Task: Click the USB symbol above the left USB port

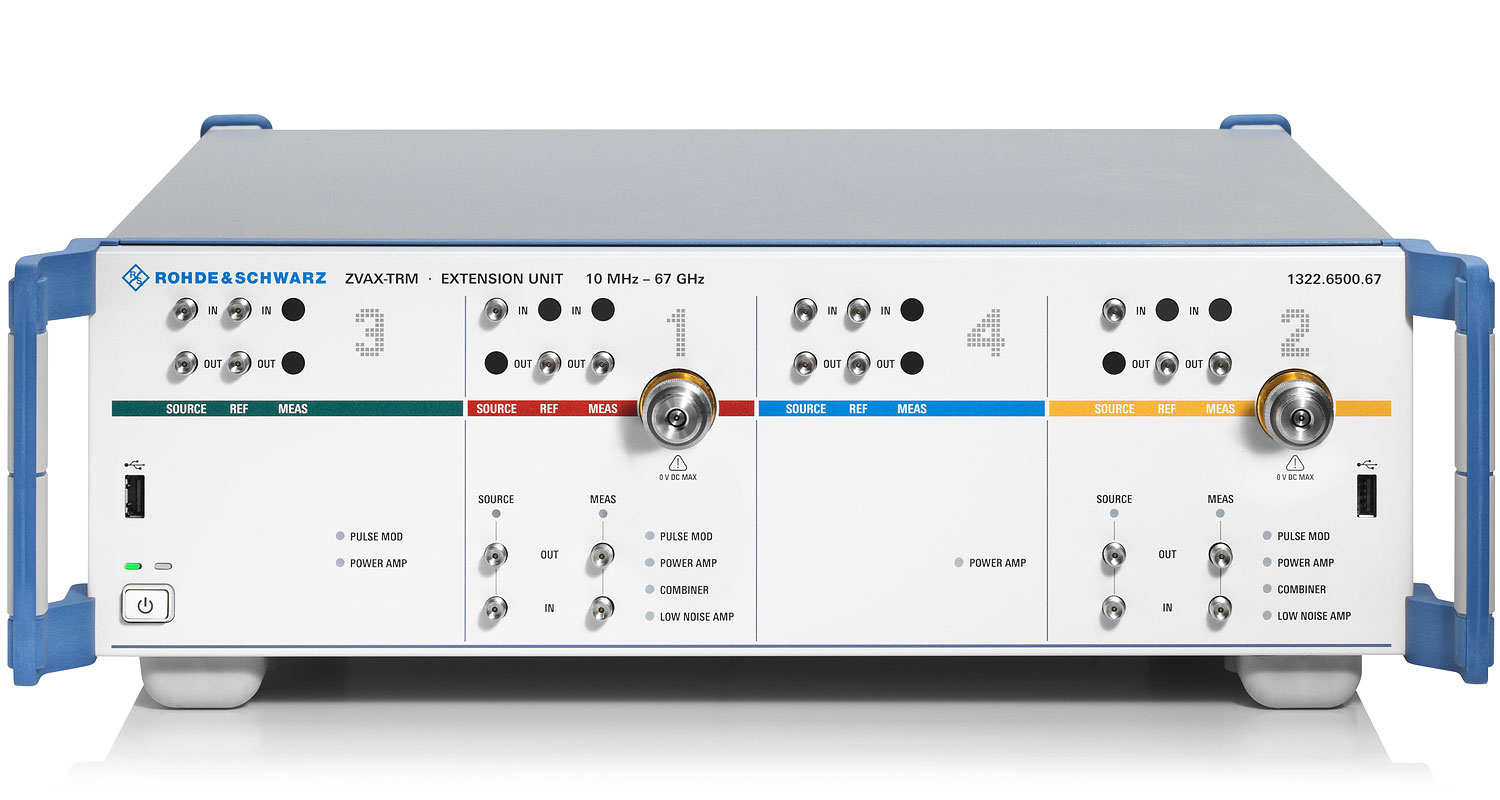Action: coord(133,464)
